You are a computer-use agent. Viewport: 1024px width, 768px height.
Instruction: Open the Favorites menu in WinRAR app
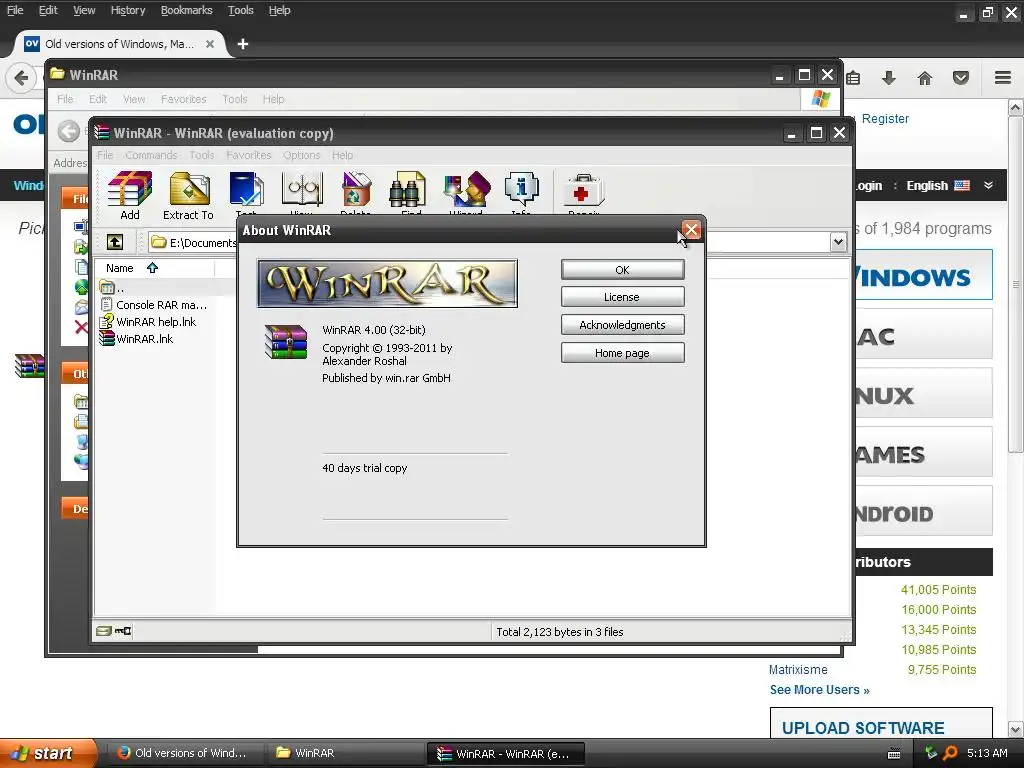248,155
